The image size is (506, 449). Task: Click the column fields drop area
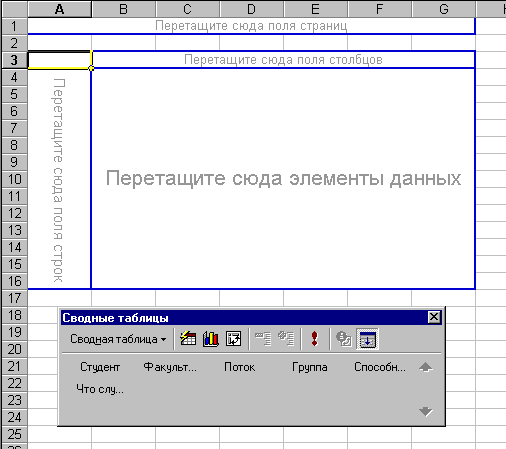point(283,60)
